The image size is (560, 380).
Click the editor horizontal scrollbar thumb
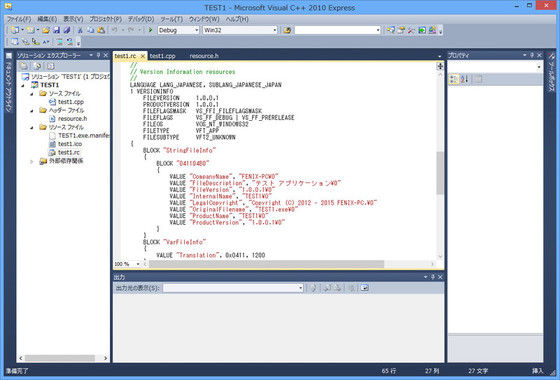266,264
